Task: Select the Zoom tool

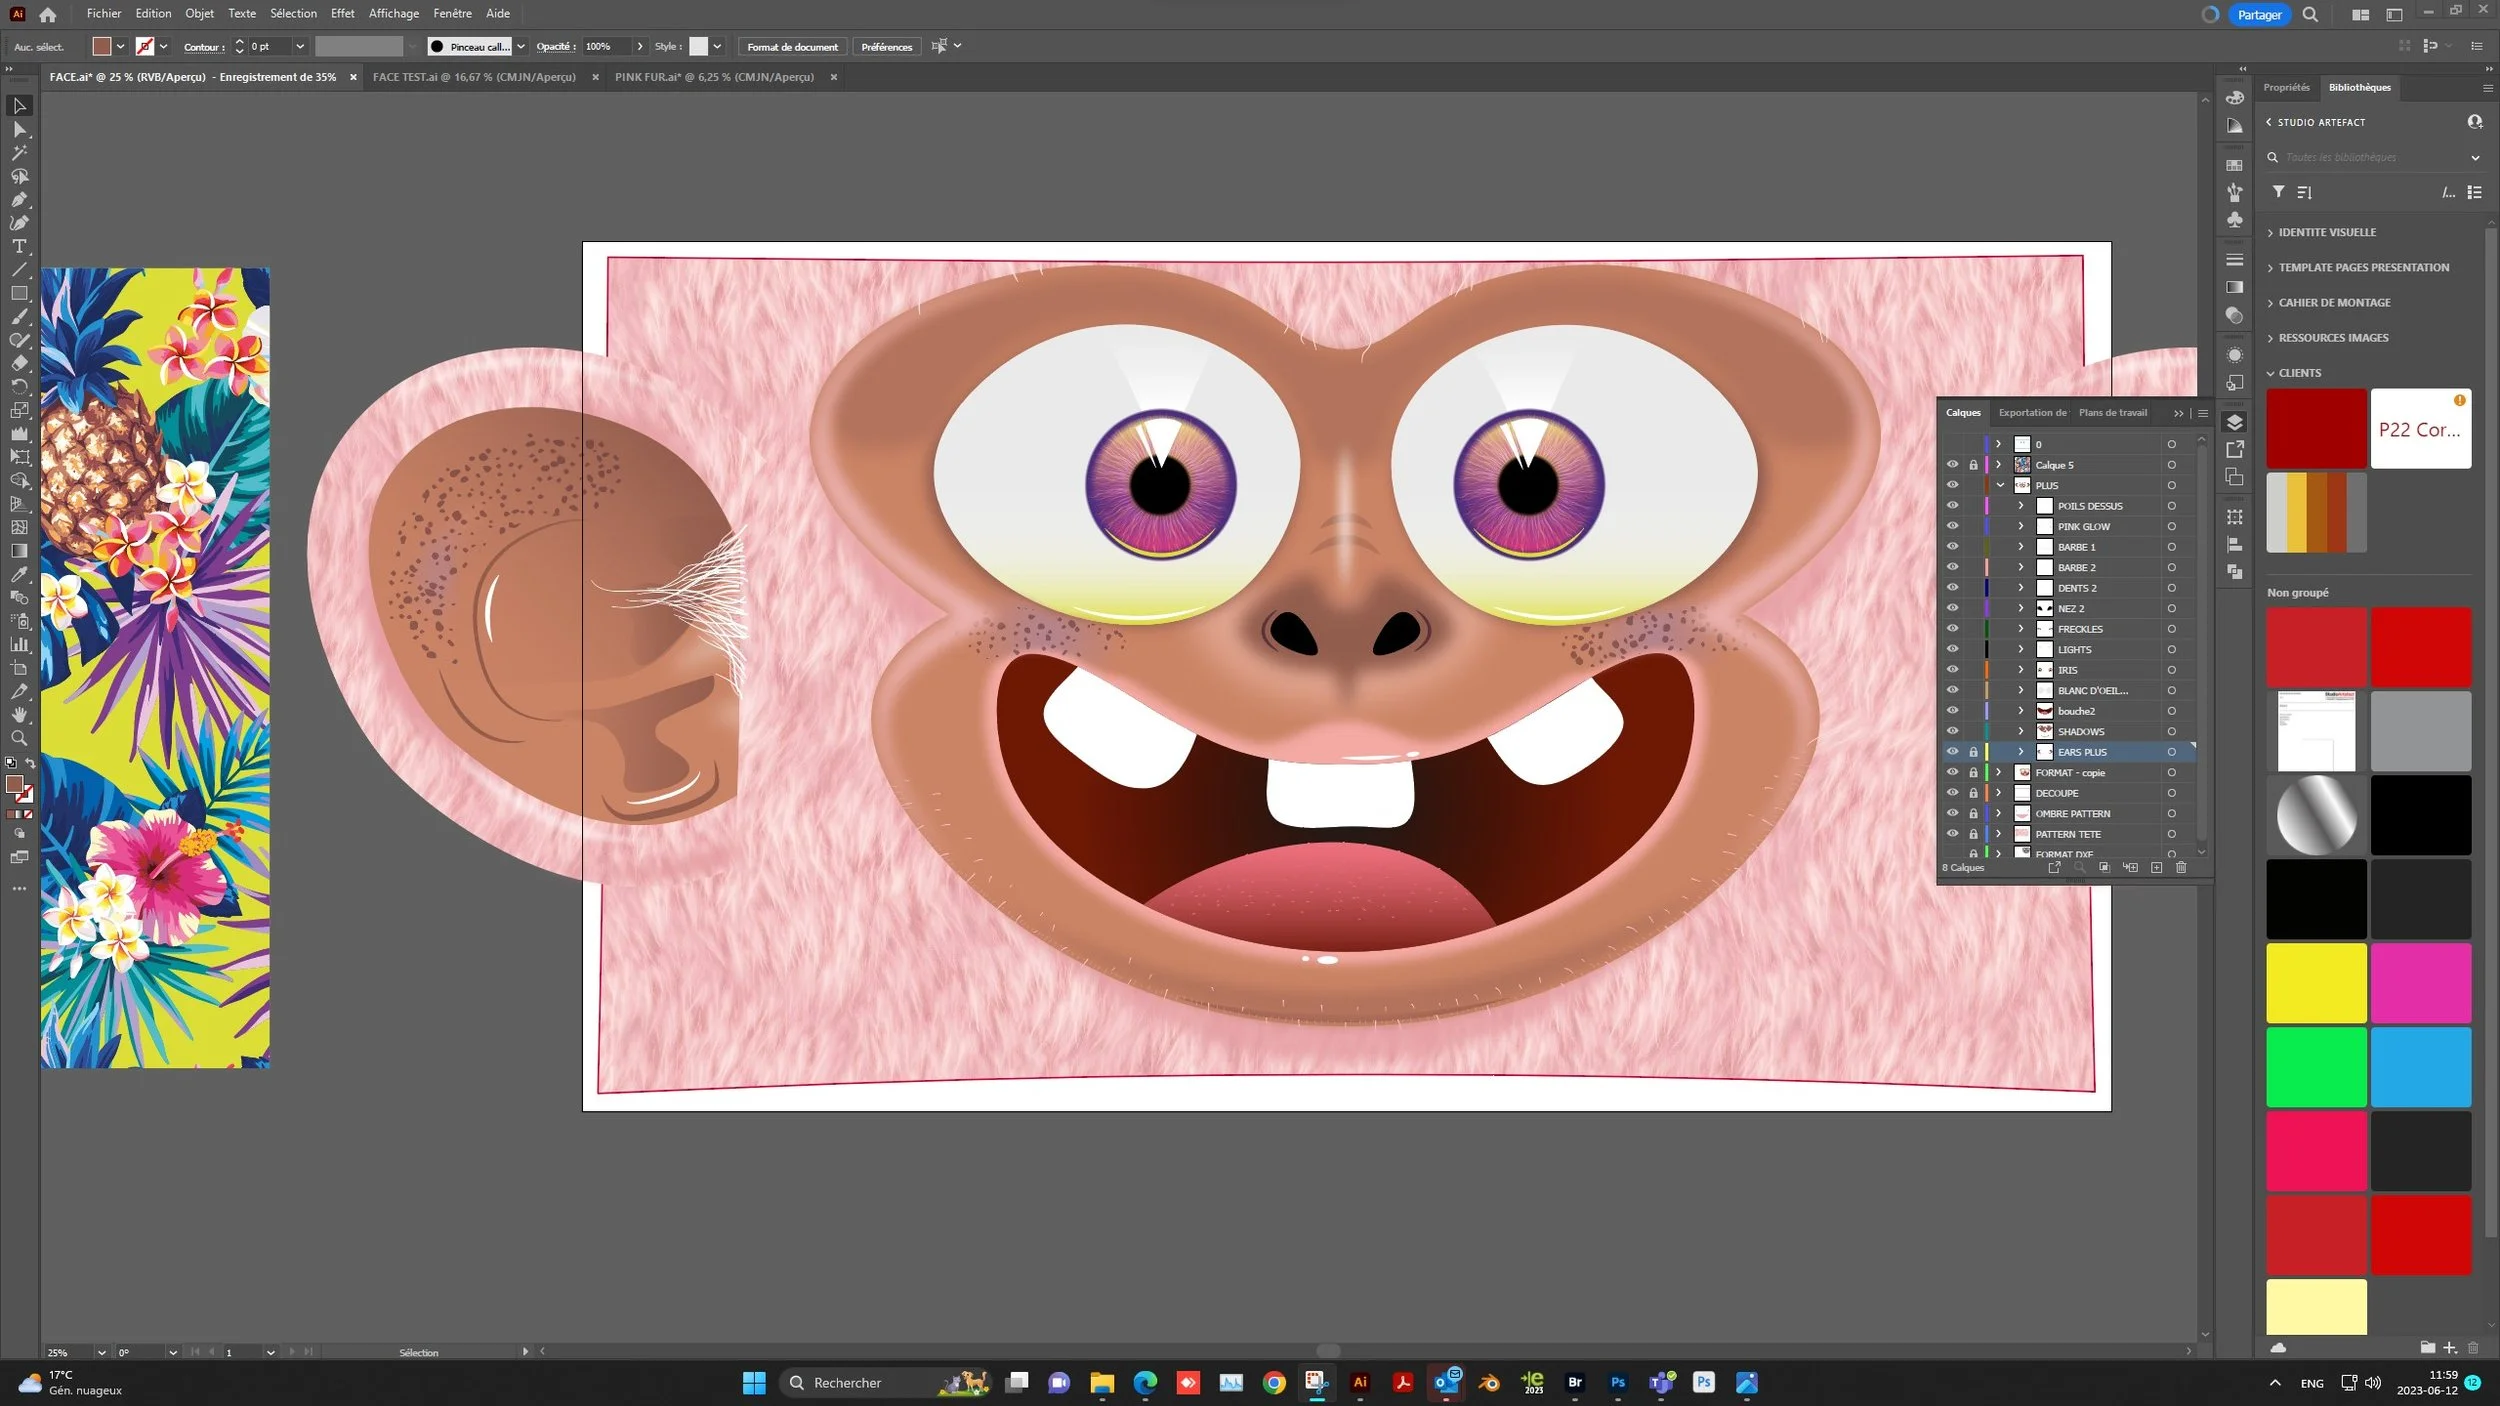Action: click(19, 739)
